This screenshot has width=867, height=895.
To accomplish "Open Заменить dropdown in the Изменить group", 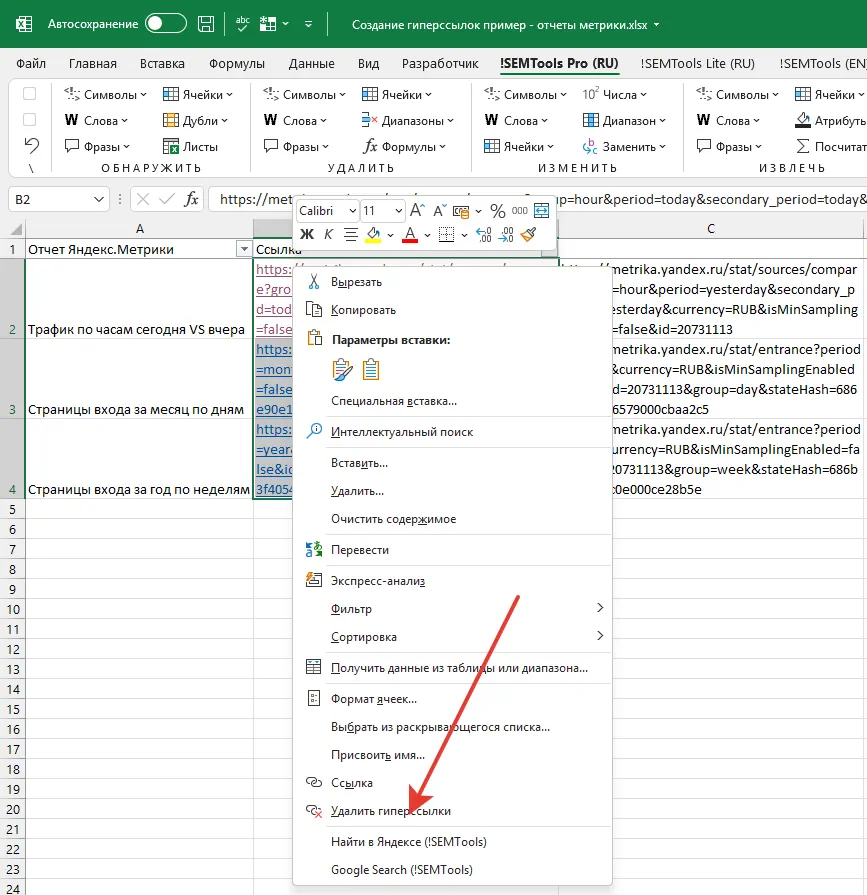I will [624, 147].
